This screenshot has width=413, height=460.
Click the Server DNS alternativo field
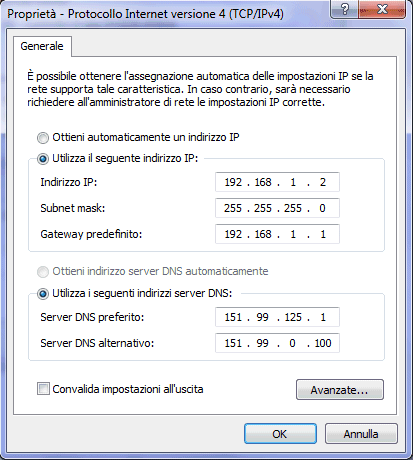click(277, 343)
